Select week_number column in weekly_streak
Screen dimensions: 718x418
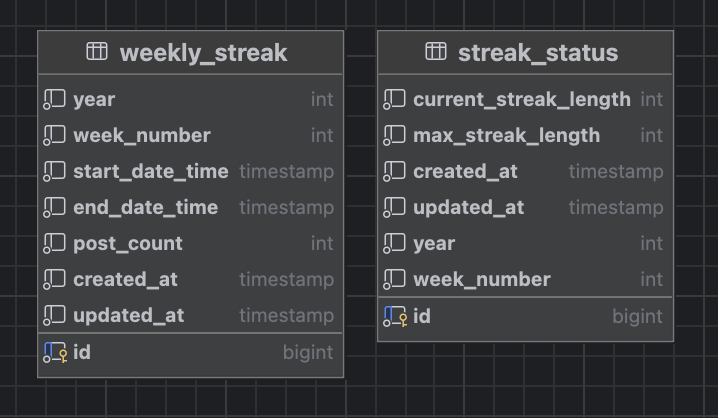pyautogui.click(x=190, y=136)
